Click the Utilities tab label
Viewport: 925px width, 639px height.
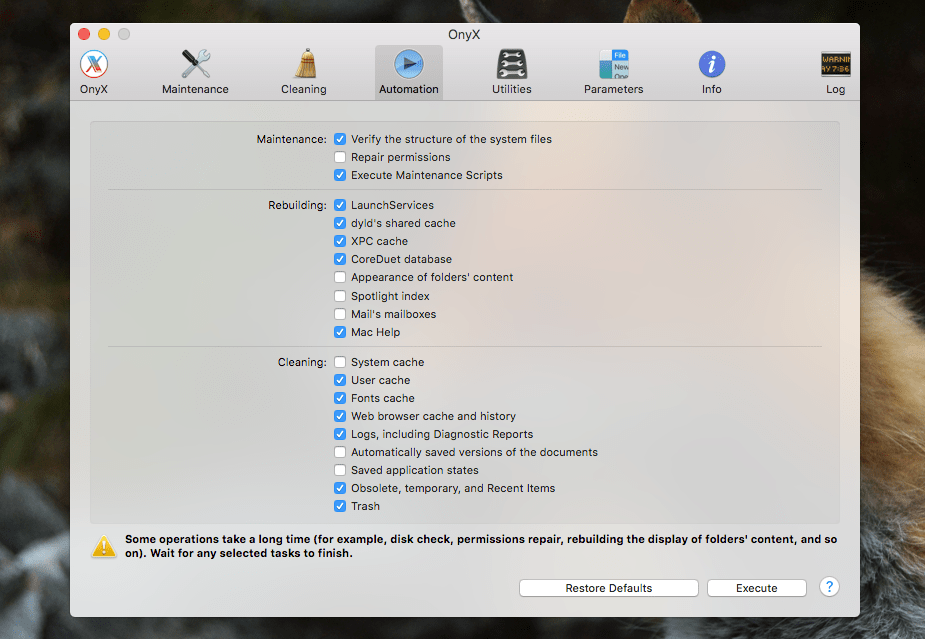point(511,89)
